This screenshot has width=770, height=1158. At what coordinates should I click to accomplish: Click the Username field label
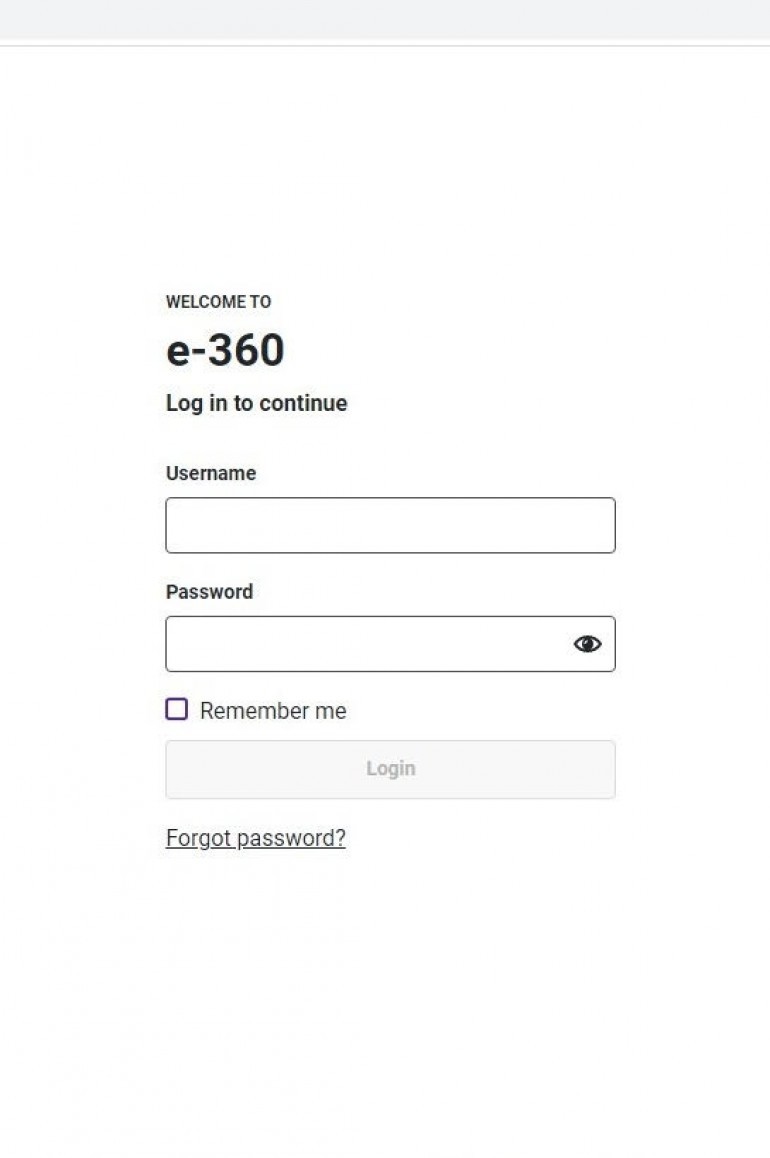pos(211,473)
